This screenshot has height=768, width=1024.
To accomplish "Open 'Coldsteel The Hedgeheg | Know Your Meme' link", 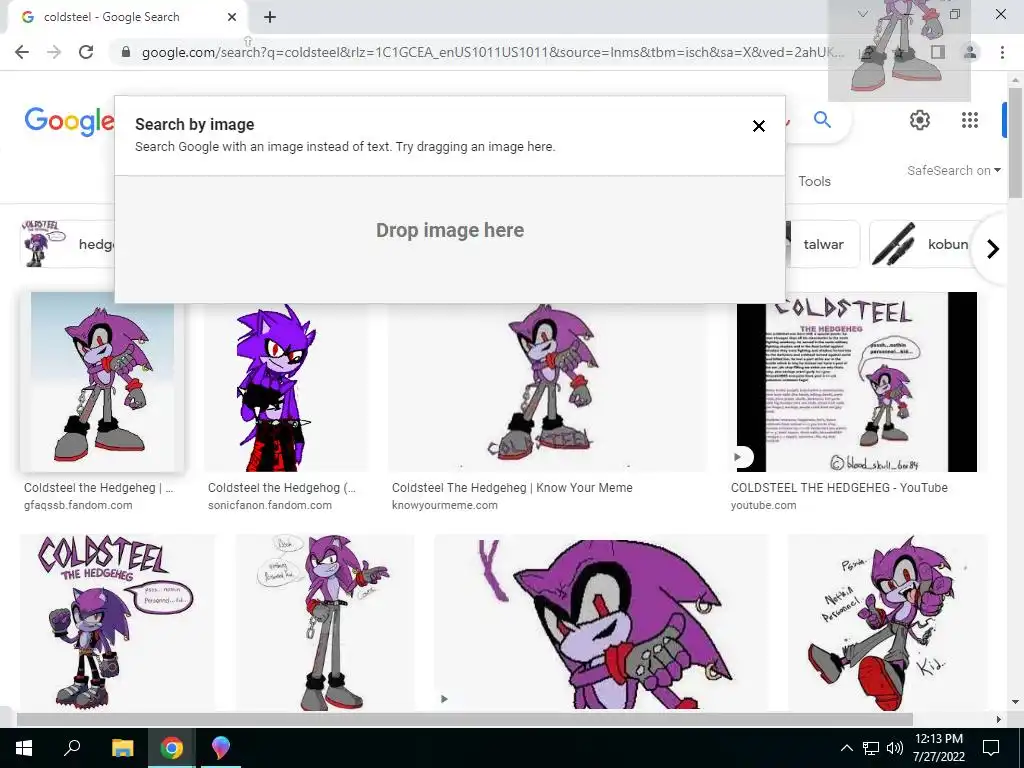I will pos(512,488).
